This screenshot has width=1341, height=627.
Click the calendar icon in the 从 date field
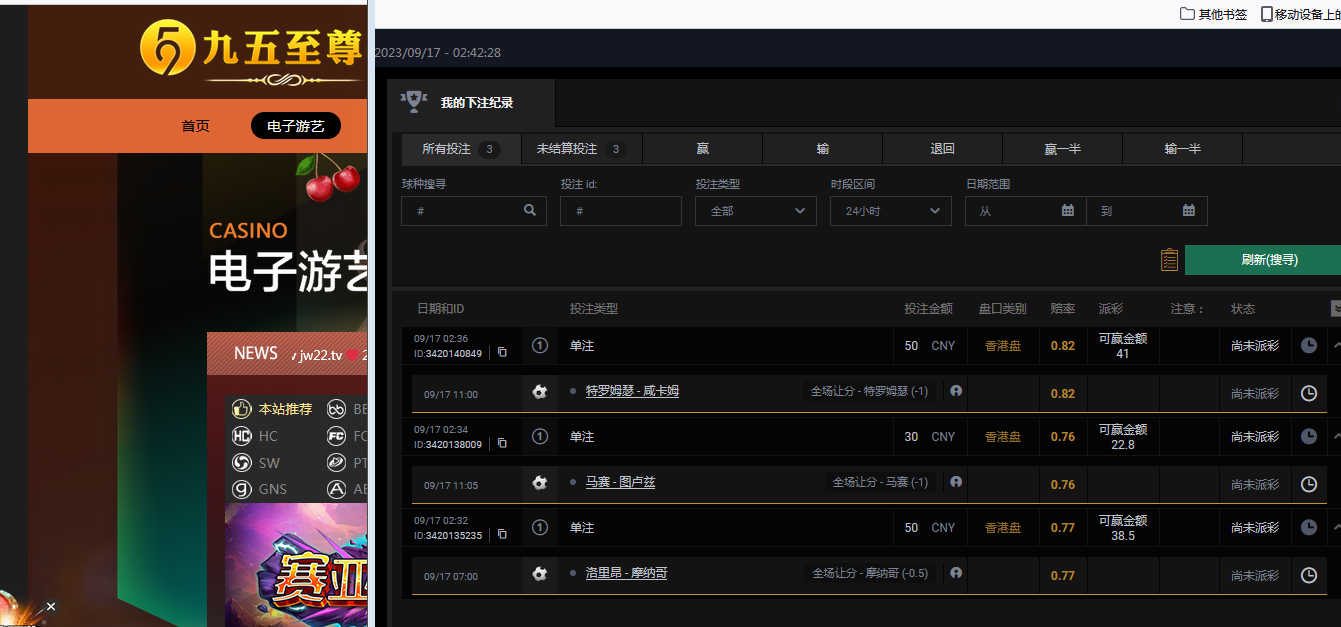pos(1067,211)
